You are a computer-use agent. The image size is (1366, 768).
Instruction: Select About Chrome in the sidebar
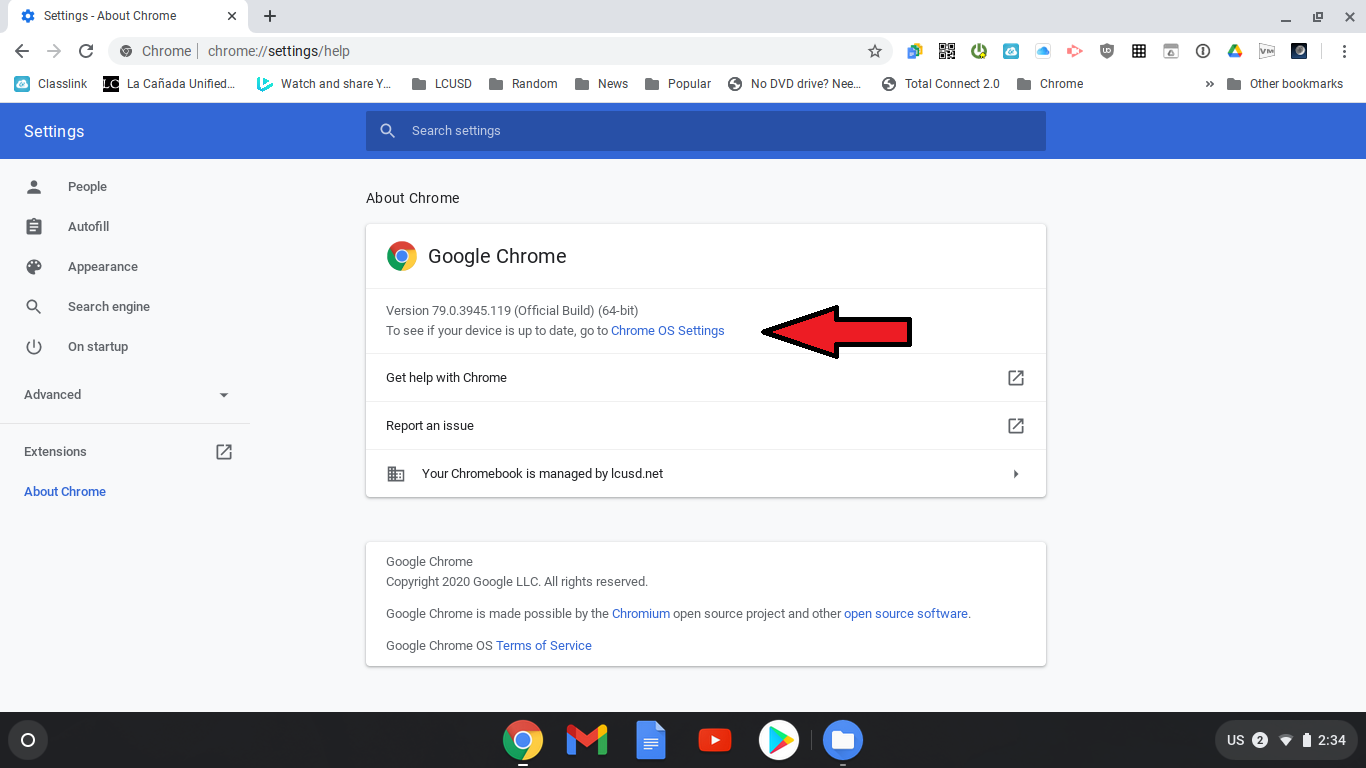tap(65, 492)
